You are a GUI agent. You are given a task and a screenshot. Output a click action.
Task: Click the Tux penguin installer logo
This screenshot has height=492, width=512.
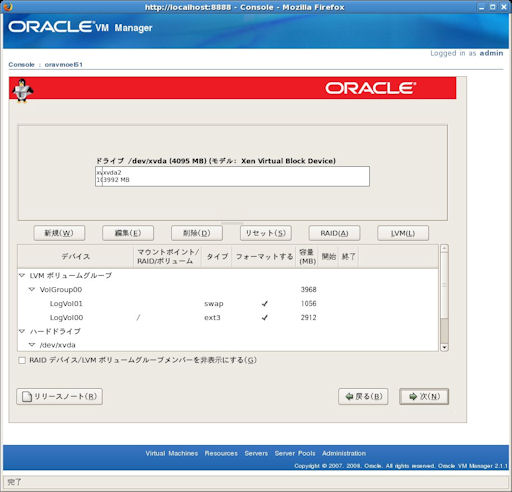[22, 91]
